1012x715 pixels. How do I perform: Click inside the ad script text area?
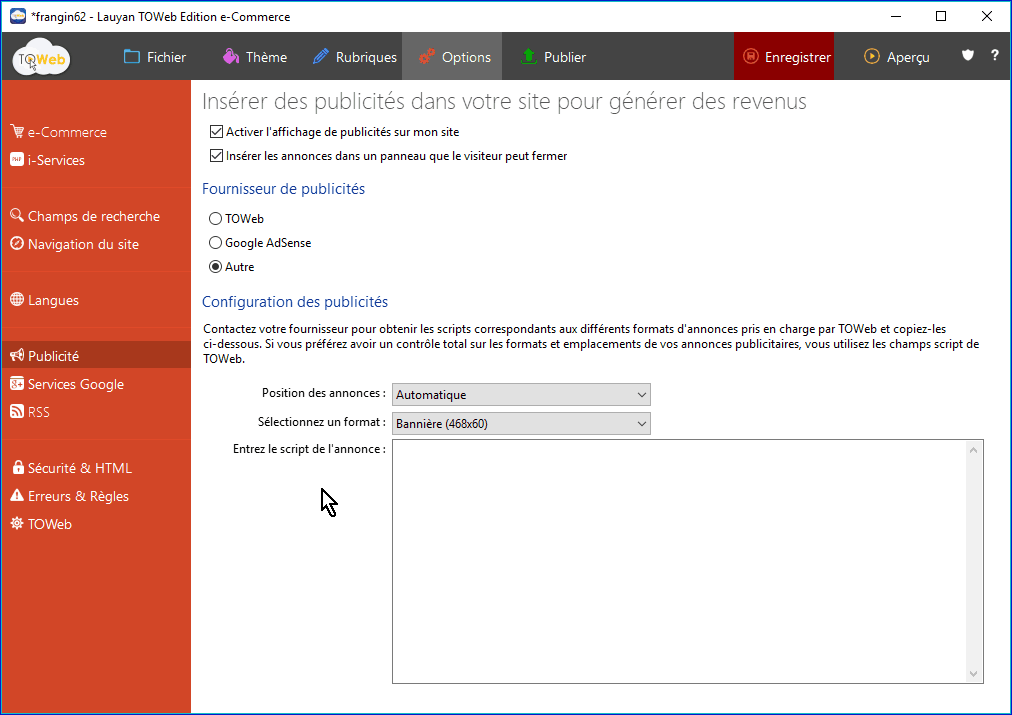pos(678,560)
